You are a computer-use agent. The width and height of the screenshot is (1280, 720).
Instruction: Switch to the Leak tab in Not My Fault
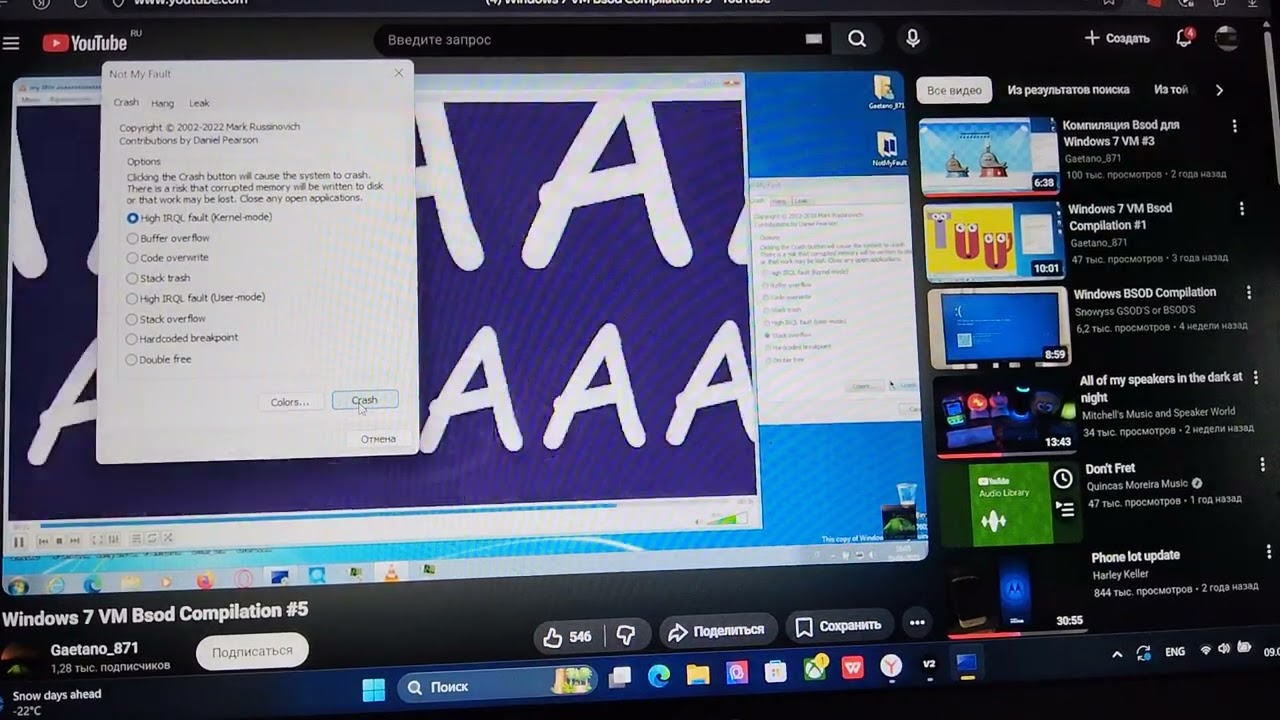point(200,103)
